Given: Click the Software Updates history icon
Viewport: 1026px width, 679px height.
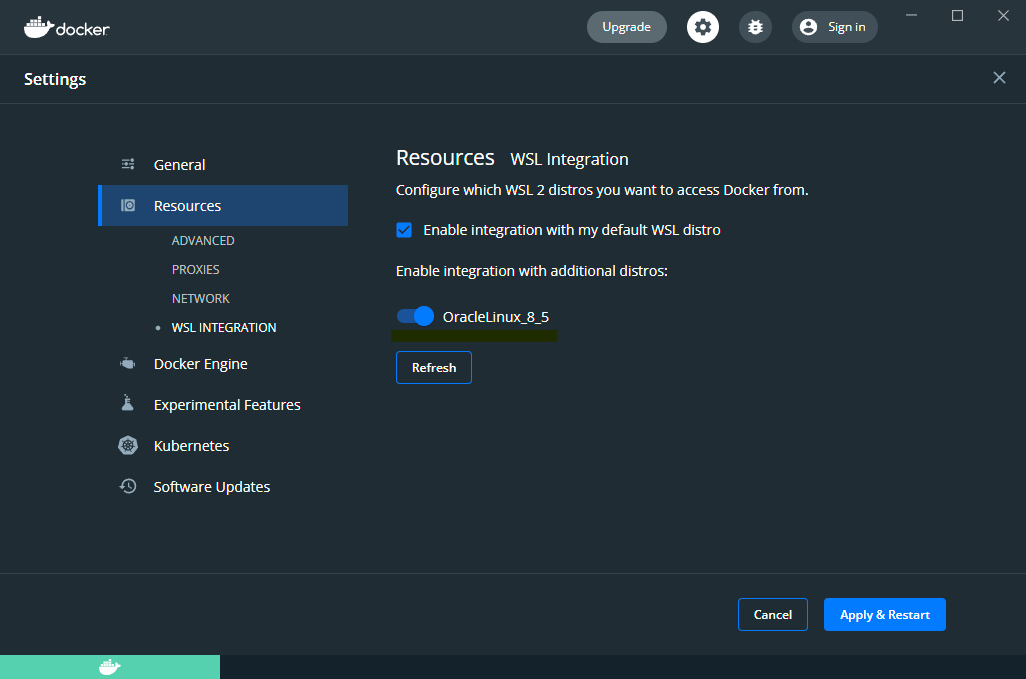Looking at the screenshot, I should pos(128,486).
